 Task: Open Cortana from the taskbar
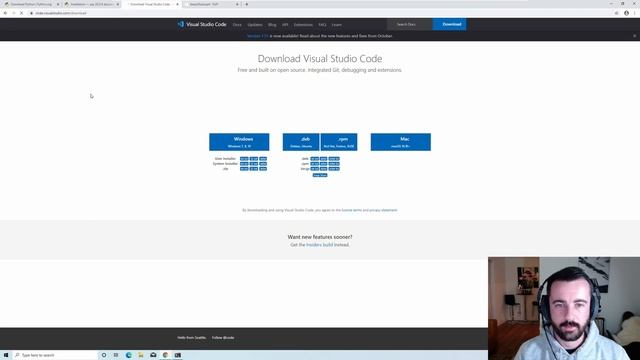click(x=104, y=355)
